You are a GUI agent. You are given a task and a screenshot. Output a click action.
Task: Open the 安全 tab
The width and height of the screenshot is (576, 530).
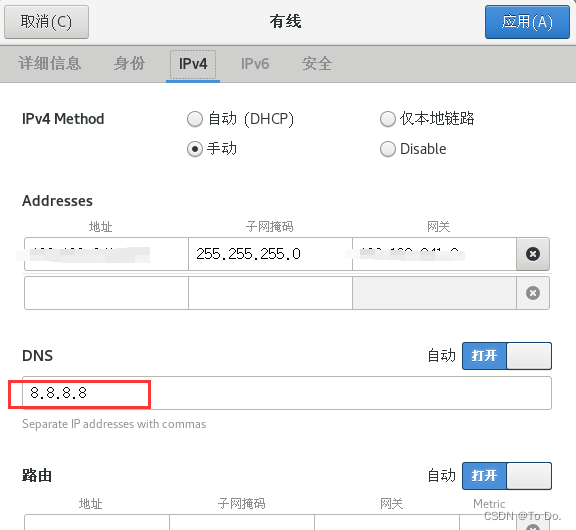[317, 64]
